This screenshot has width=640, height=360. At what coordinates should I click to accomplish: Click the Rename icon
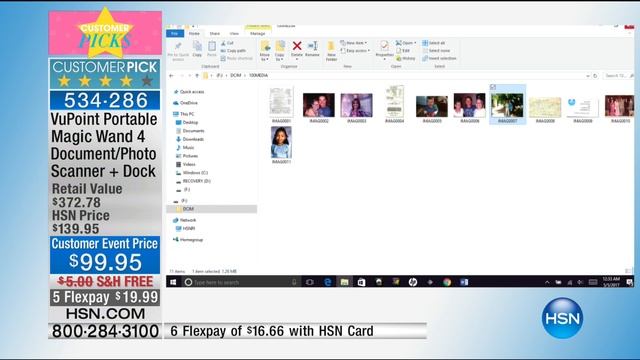pyautogui.click(x=312, y=46)
